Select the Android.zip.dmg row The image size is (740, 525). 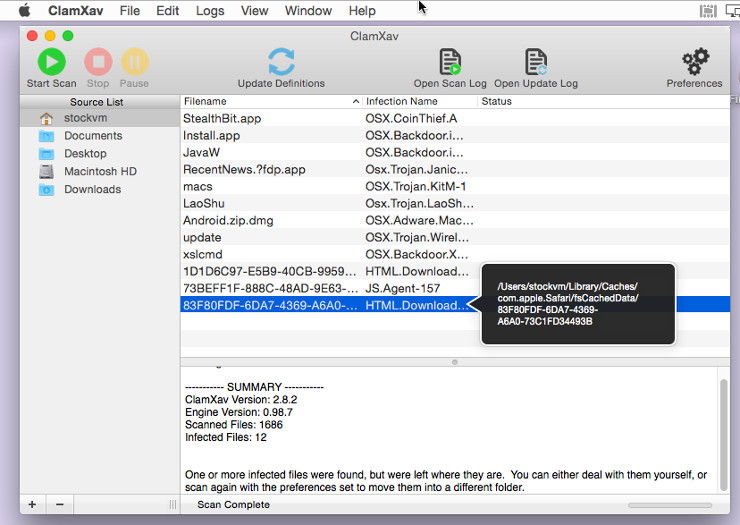(455, 220)
